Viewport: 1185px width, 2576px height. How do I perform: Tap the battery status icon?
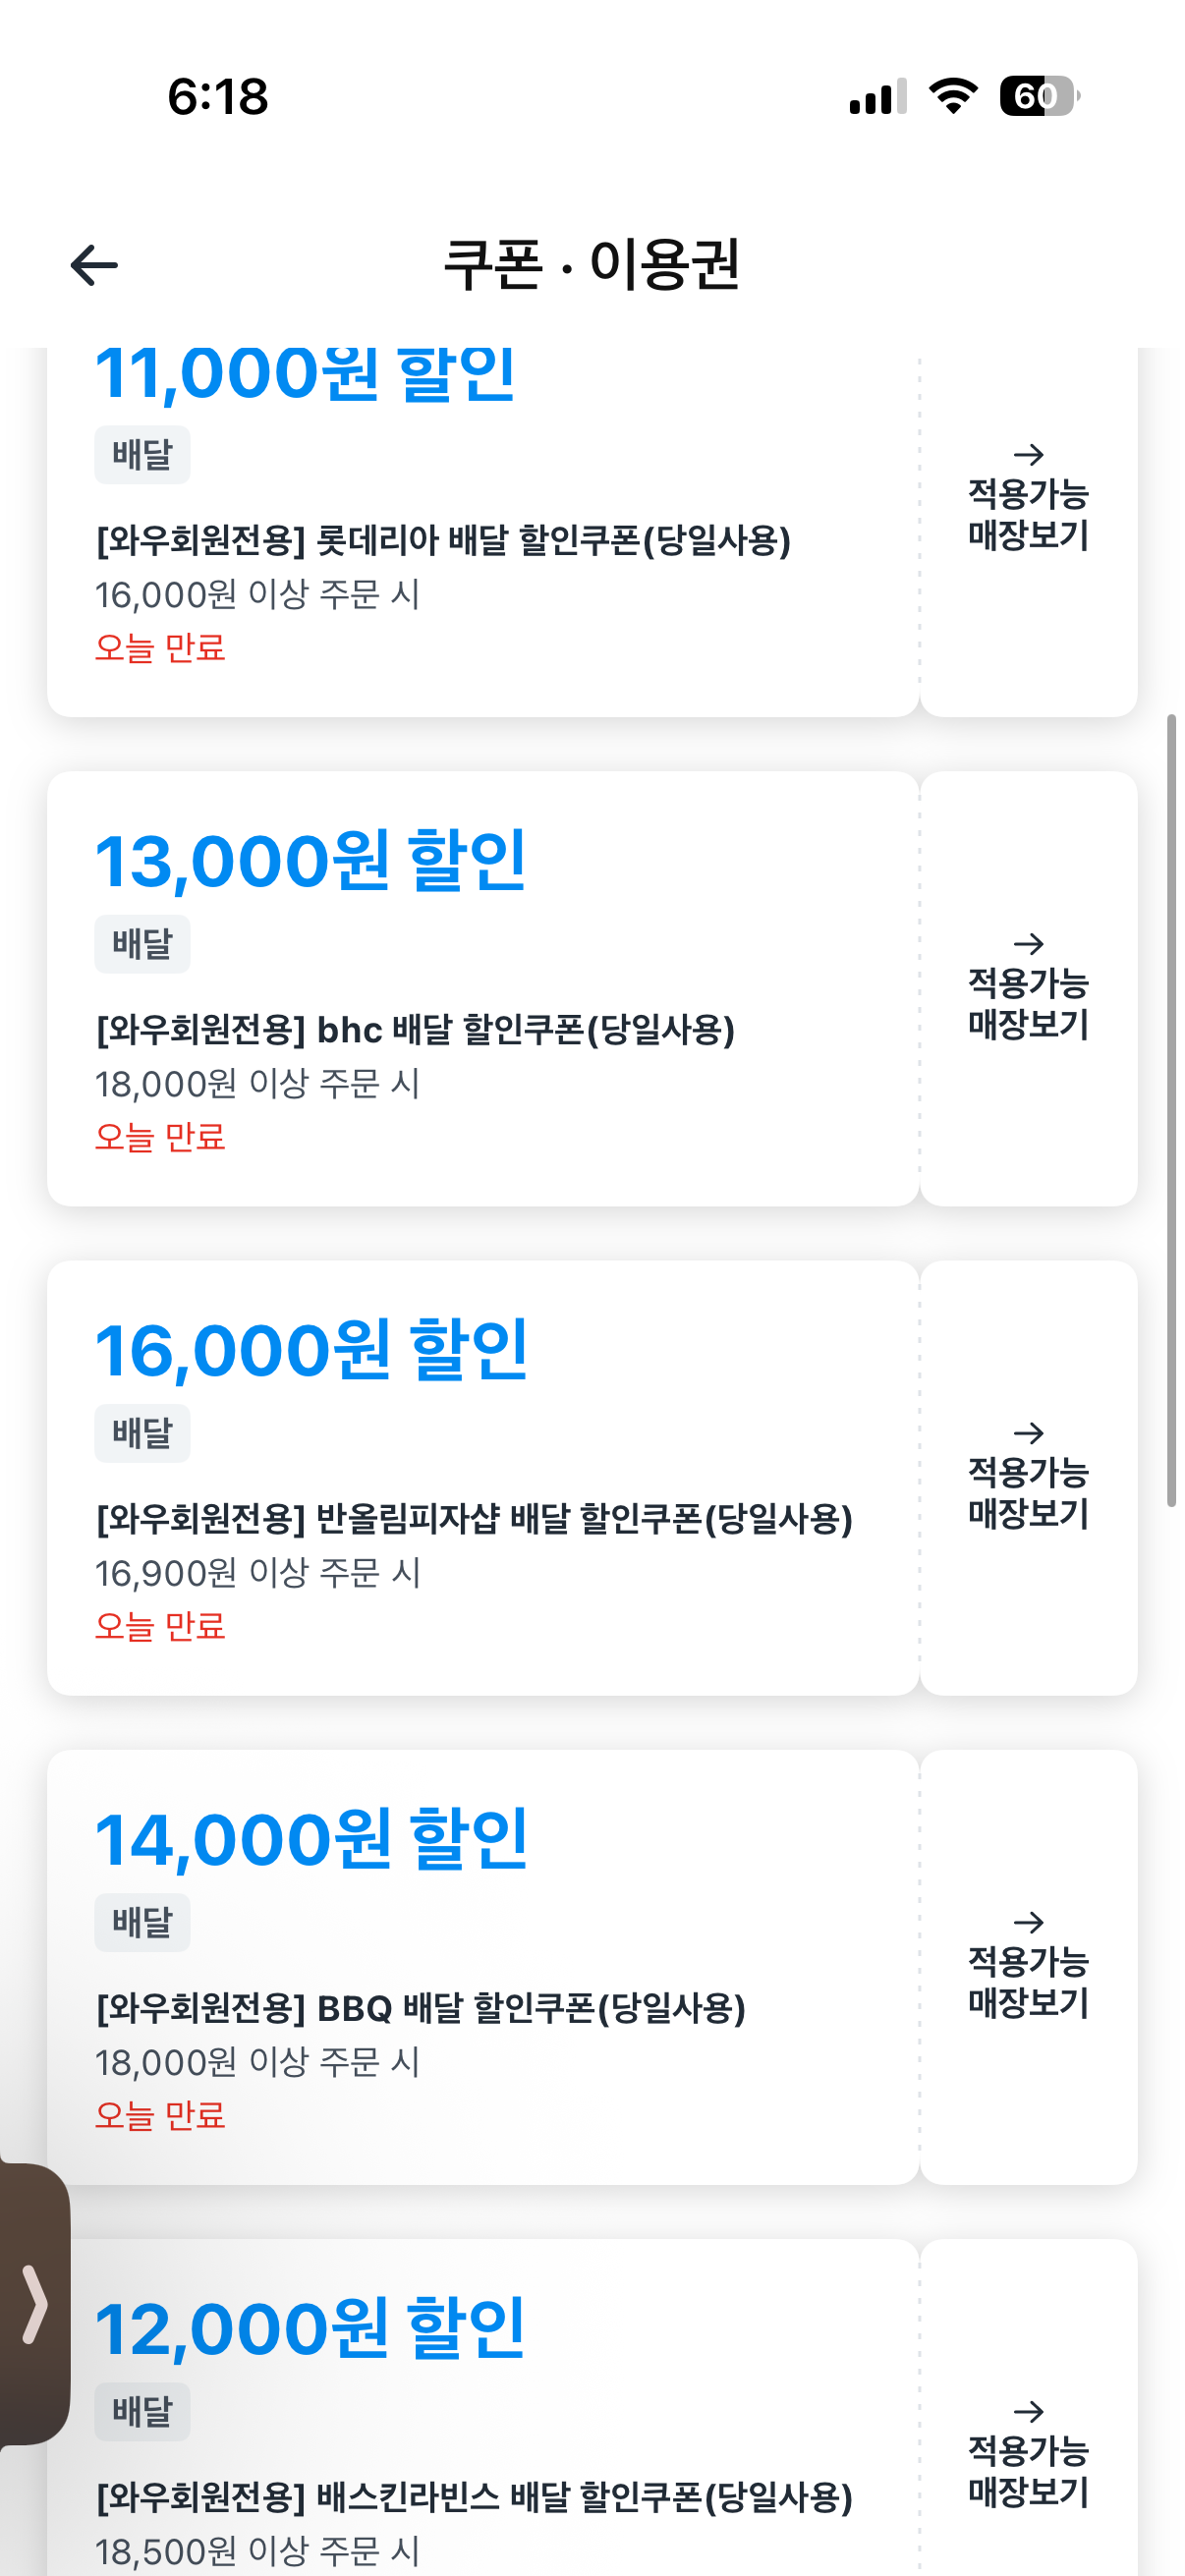click(1039, 96)
